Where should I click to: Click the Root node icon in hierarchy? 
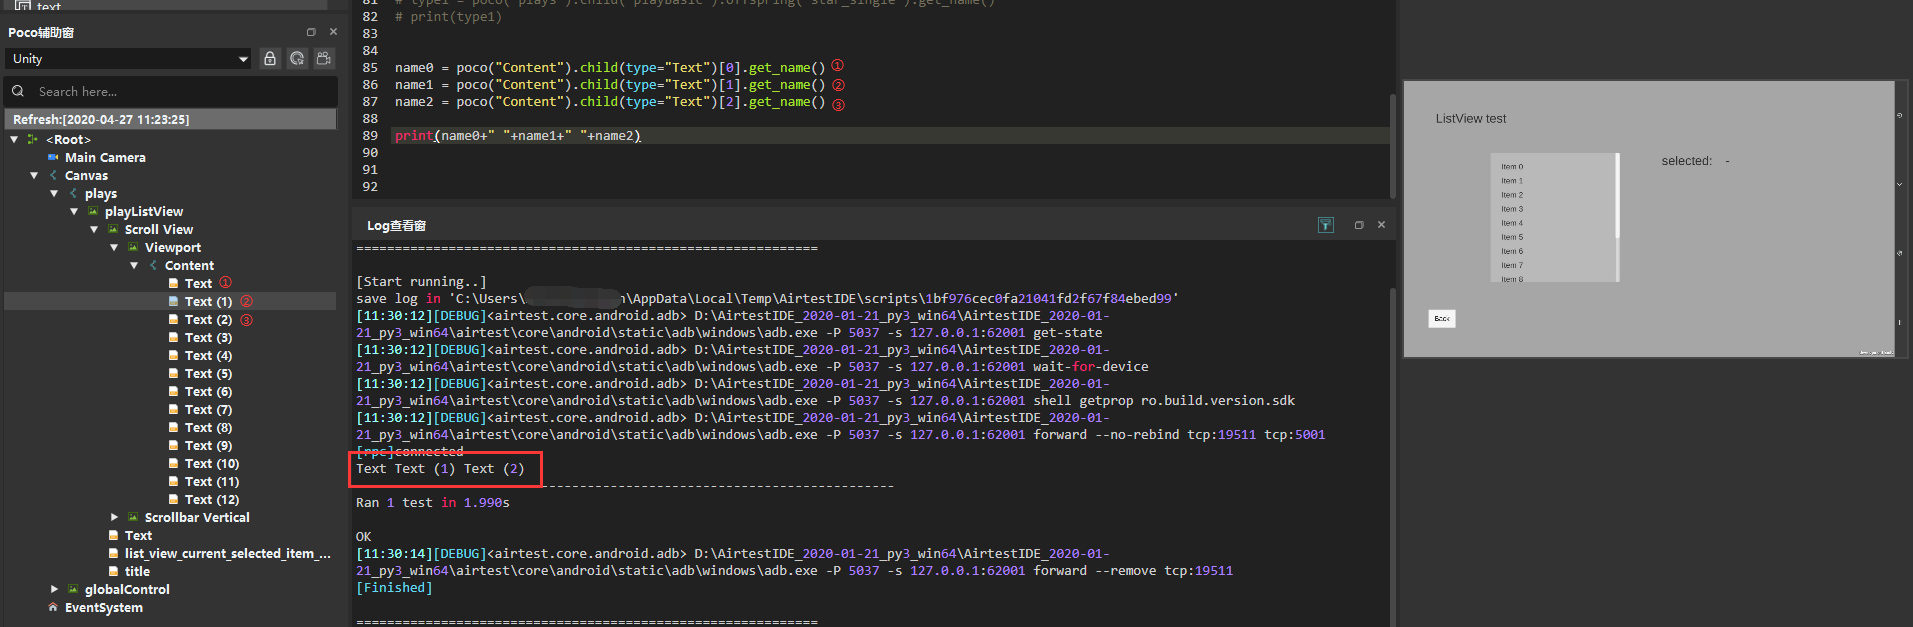pos(33,140)
